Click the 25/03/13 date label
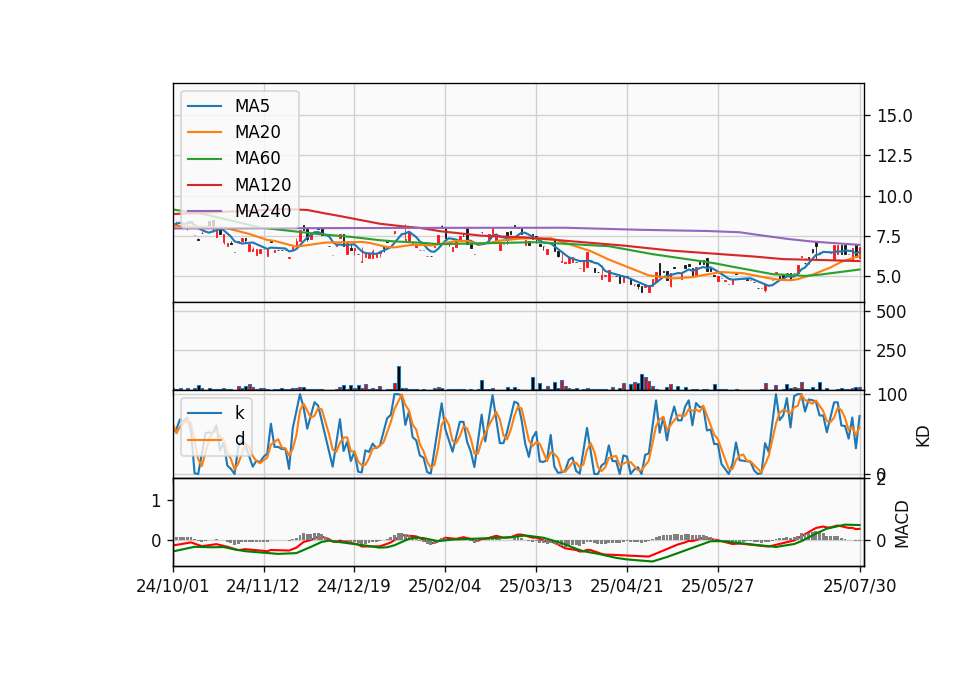 (x=536, y=586)
